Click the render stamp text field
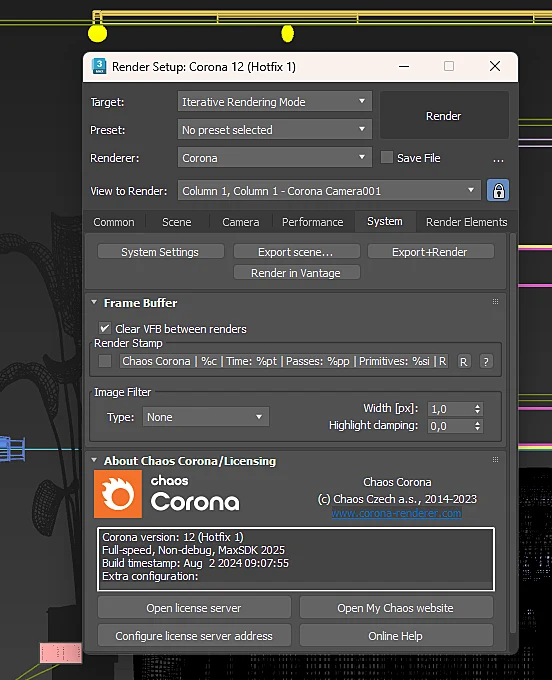The height and width of the screenshot is (680, 552). click(x=284, y=361)
